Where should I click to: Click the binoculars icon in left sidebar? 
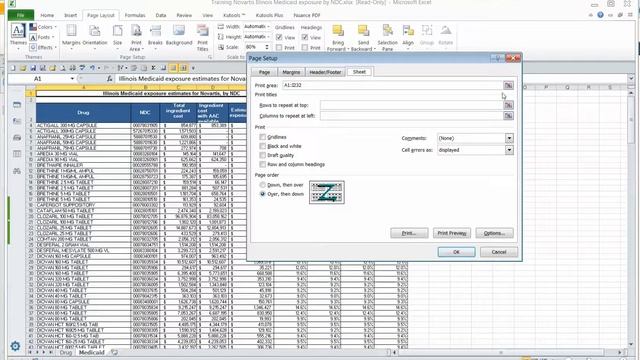[17, 171]
